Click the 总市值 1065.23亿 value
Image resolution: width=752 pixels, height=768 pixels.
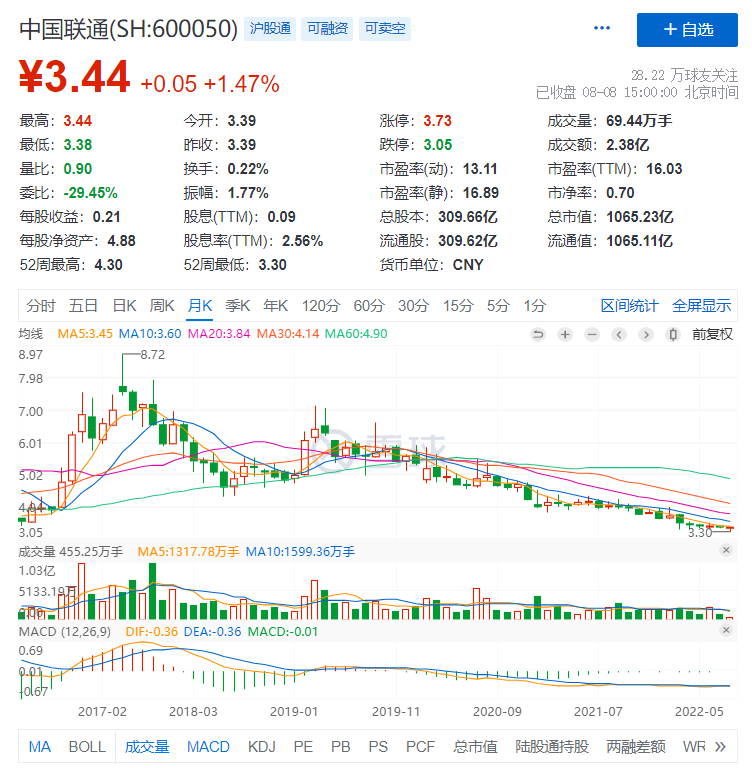640,216
